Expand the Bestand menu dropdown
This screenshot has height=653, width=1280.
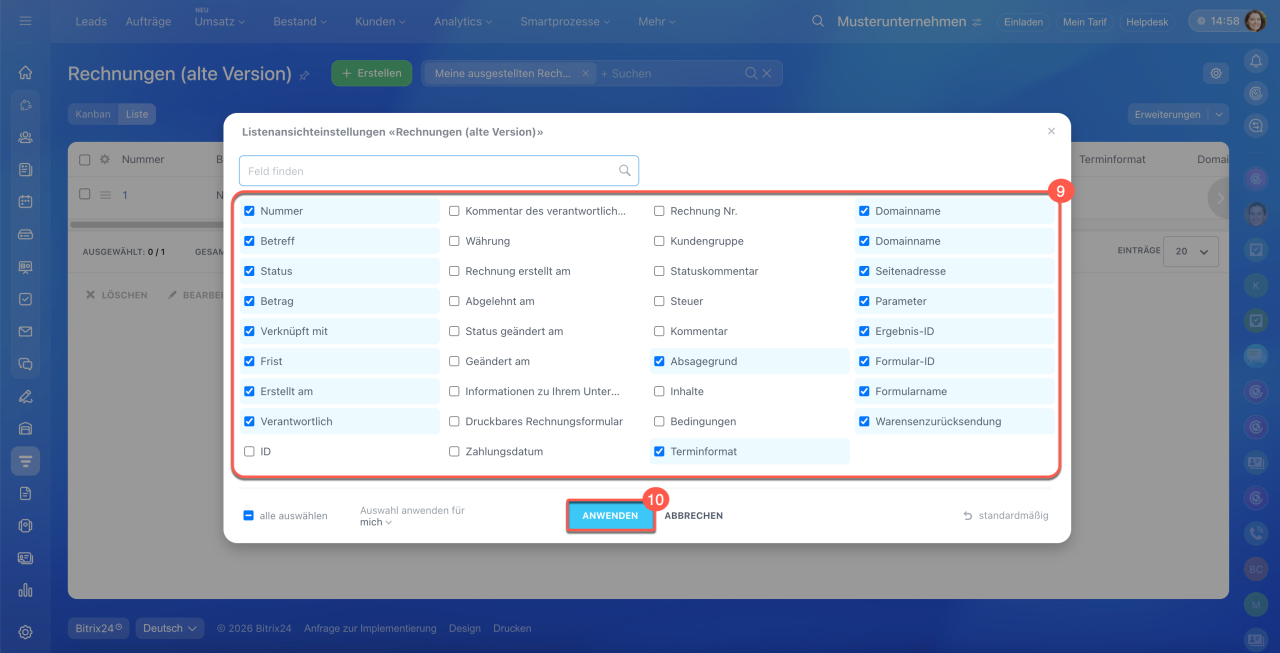point(299,21)
